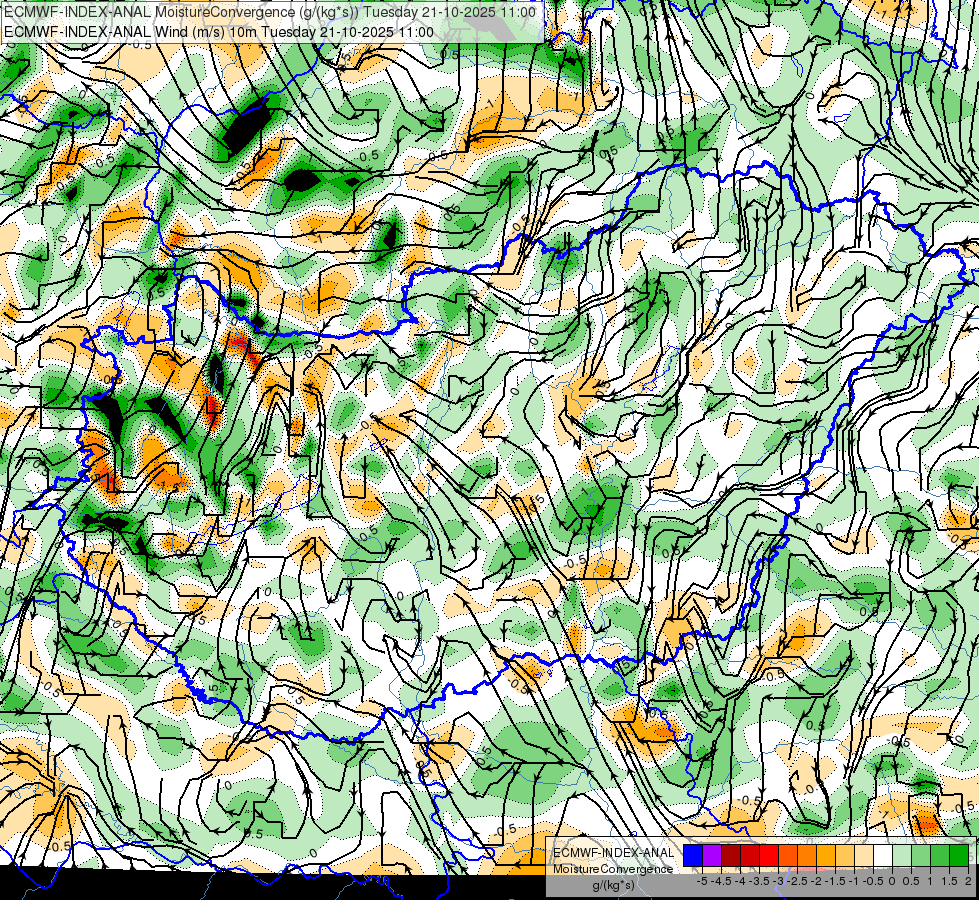Viewport: 979px width, 900px height.
Task: Click the -4.5 tick label on legend
Action: click(721, 881)
